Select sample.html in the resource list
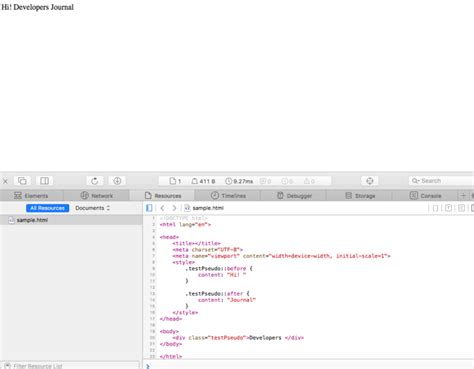 coord(71,220)
